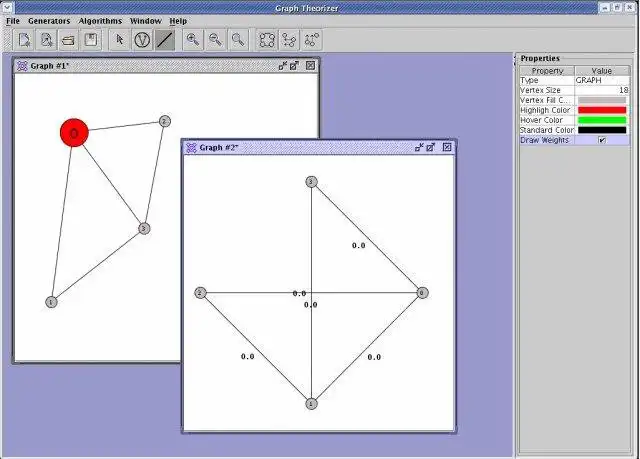Viewport: 640px width, 459px height.
Task: Open the Window menu
Action: pyautogui.click(x=146, y=21)
